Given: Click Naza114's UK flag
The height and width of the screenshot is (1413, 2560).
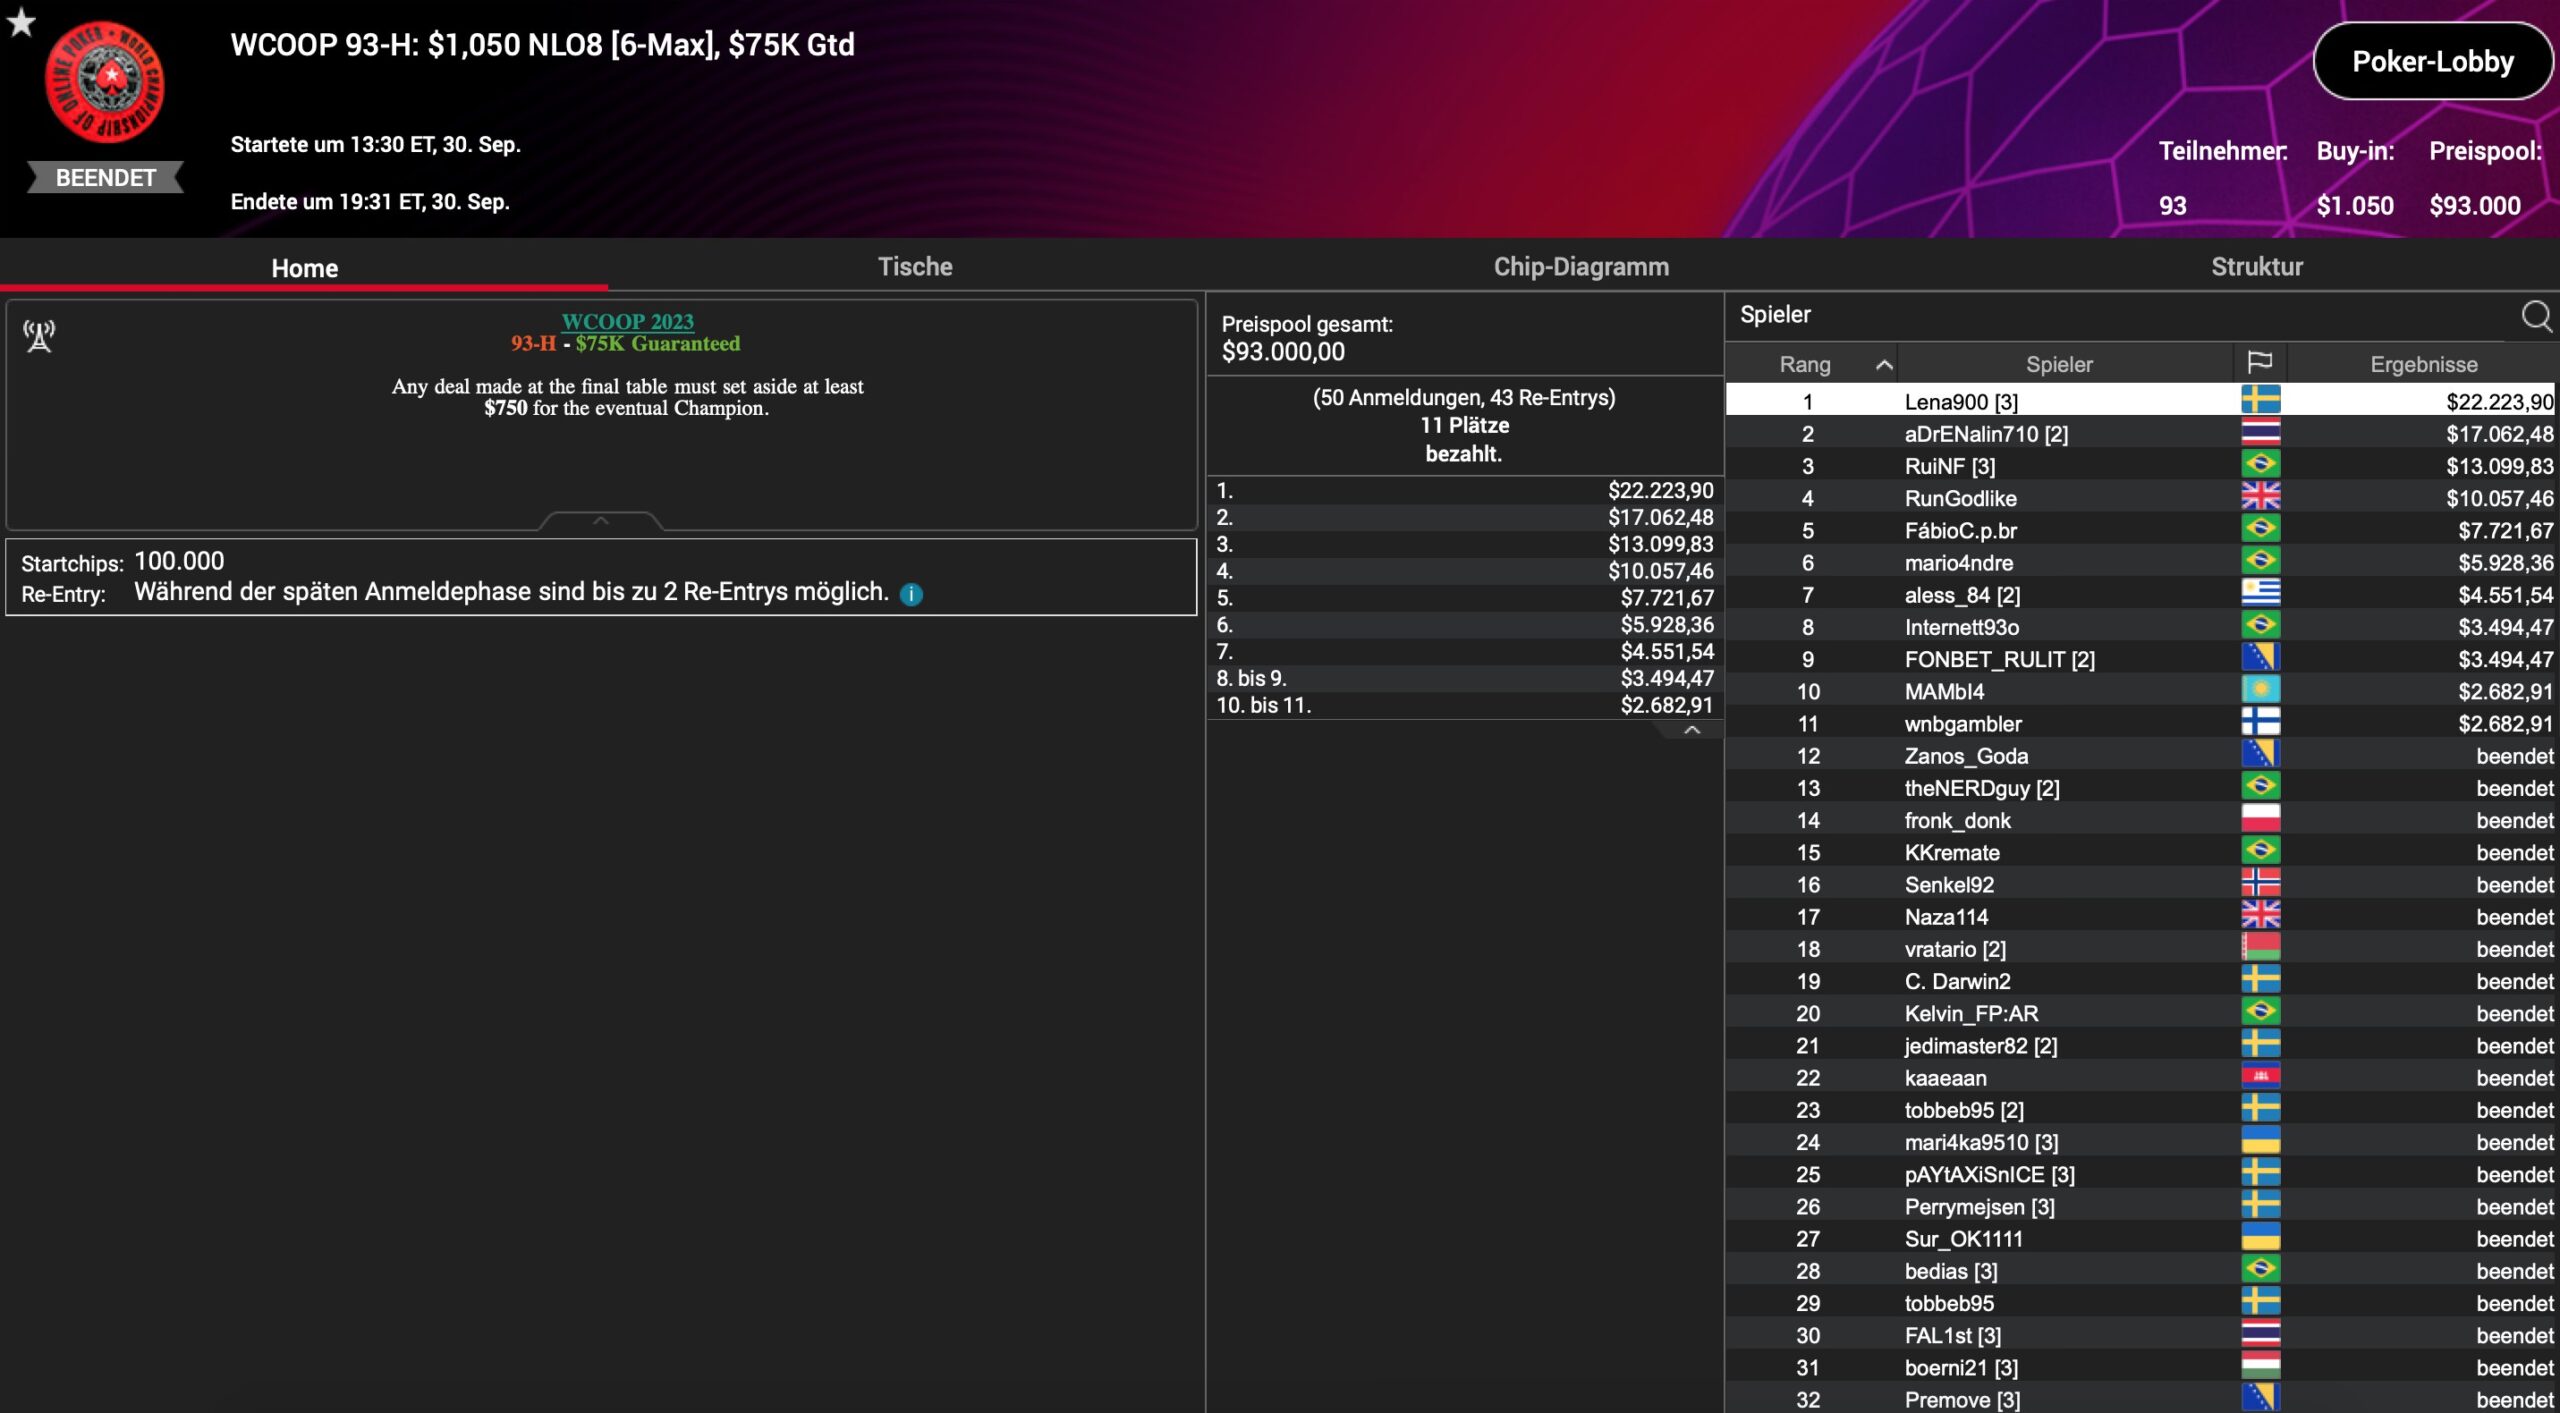Looking at the screenshot, I should point(2260,916).
